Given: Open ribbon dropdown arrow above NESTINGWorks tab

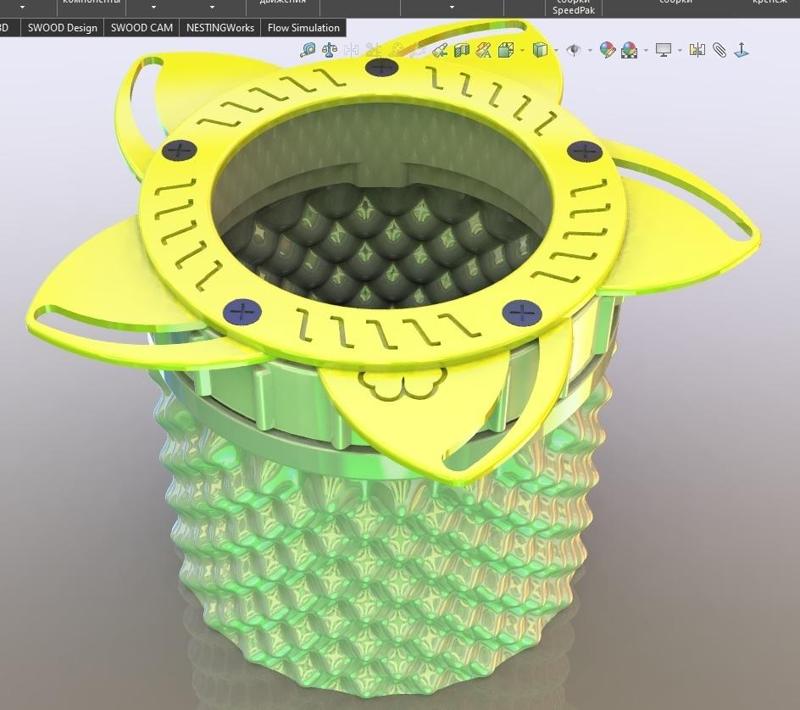Looking at the screenshot, I should tap(212, 7).
